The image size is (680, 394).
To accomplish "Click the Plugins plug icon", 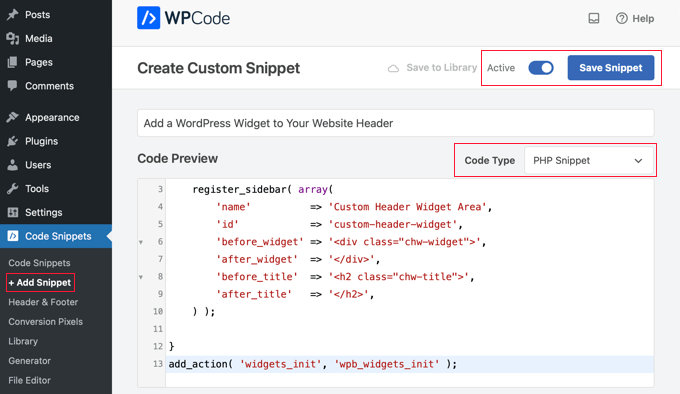I will [13, 141].
